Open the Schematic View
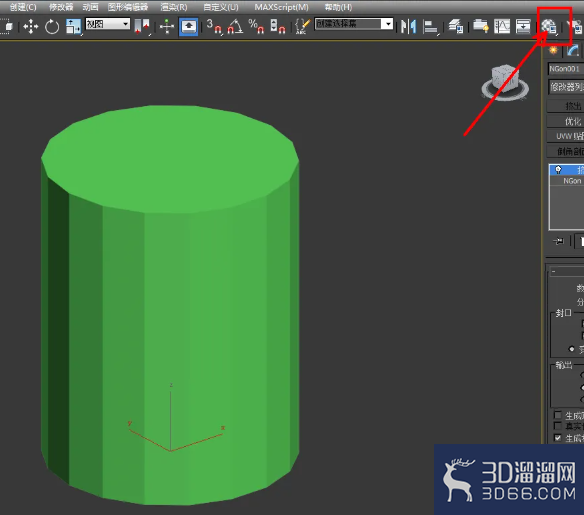584x515 pixels. 523,26
